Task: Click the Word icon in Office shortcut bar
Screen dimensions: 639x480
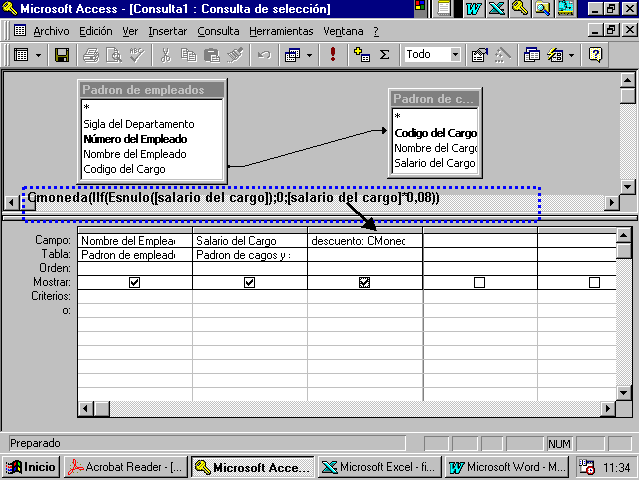Action: [x=473, y=8]
